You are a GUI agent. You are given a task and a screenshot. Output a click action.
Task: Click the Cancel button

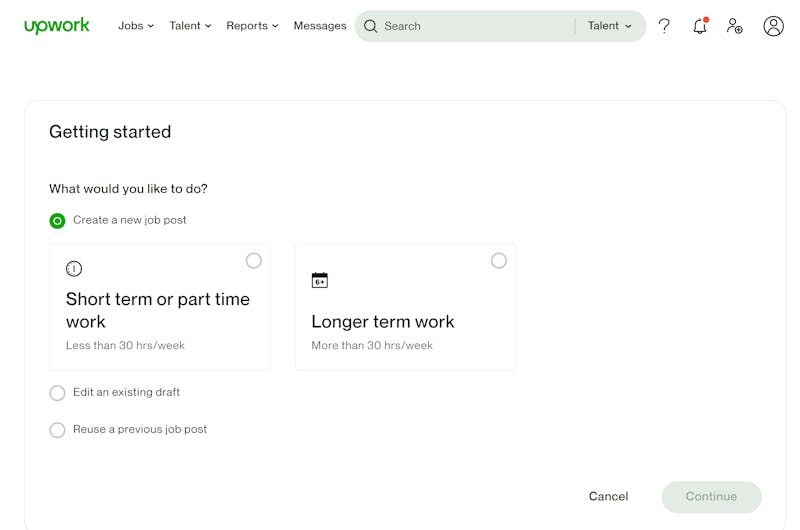[x=608, y=496]
